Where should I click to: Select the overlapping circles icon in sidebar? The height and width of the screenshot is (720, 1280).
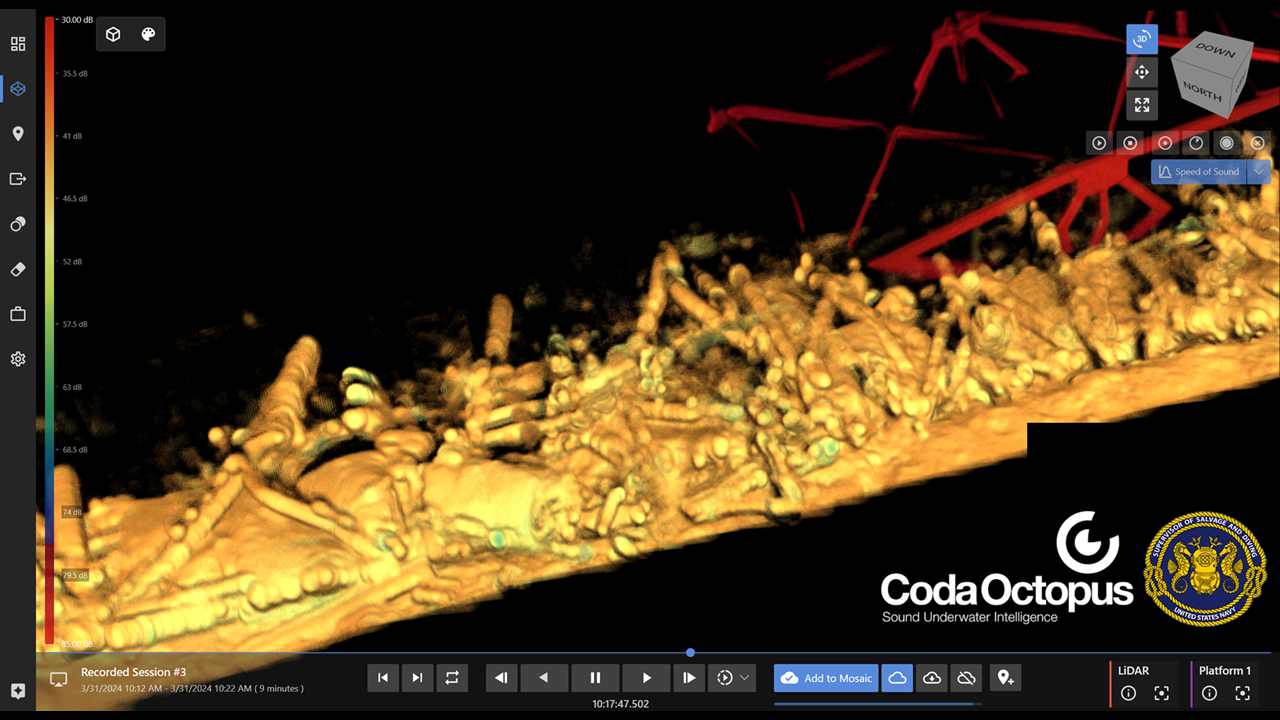pos(18,224)
